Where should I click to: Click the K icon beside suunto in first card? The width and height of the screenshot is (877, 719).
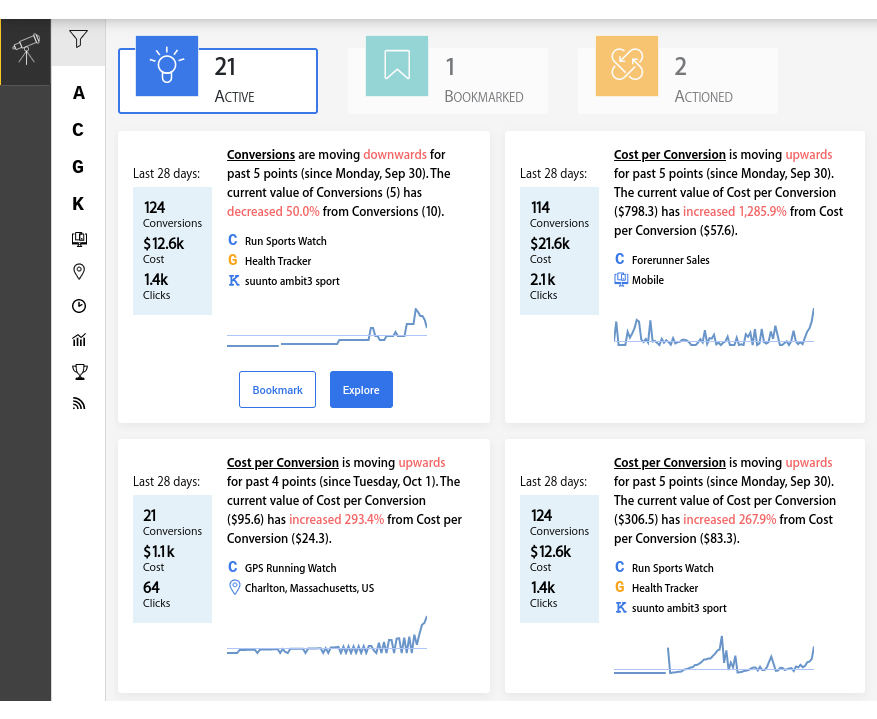click(x=234, y=281)
